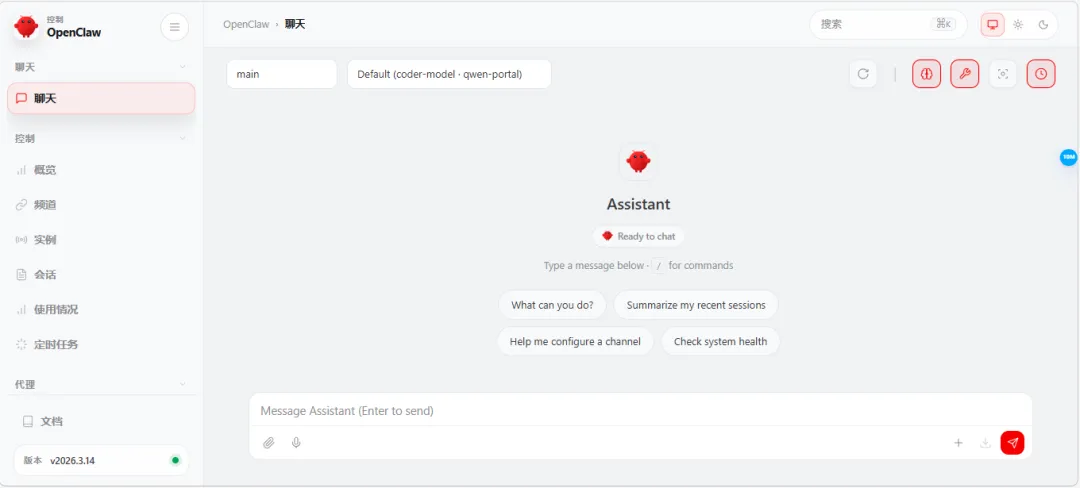Open the 文档 documentation link

(101, 421)
